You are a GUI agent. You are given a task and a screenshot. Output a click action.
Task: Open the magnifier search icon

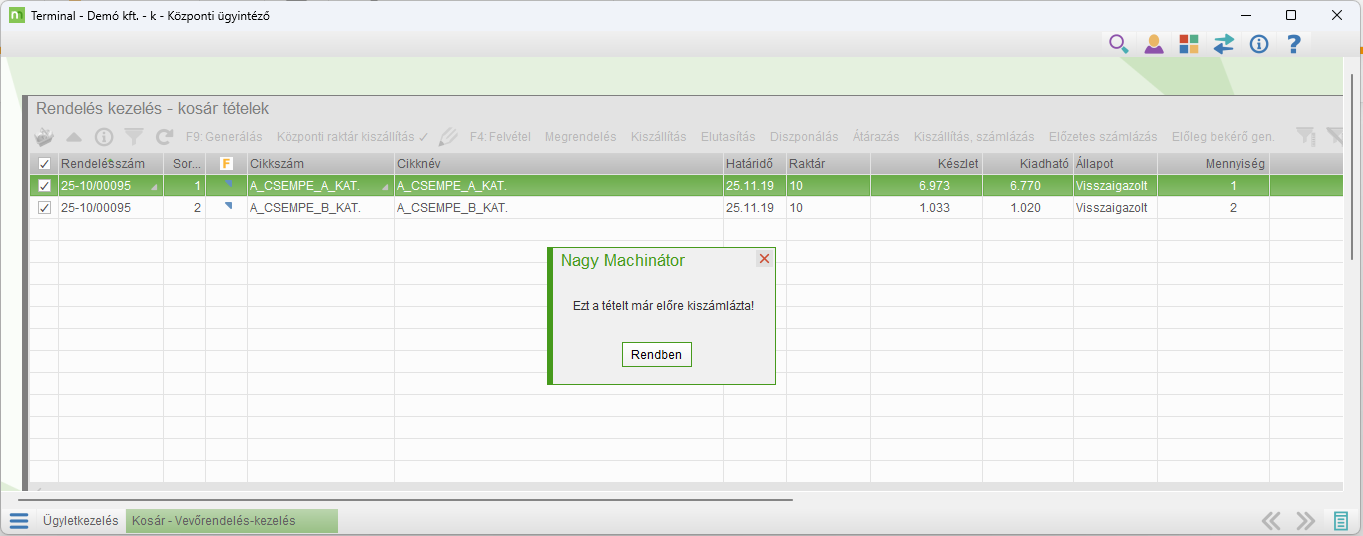1118,44
